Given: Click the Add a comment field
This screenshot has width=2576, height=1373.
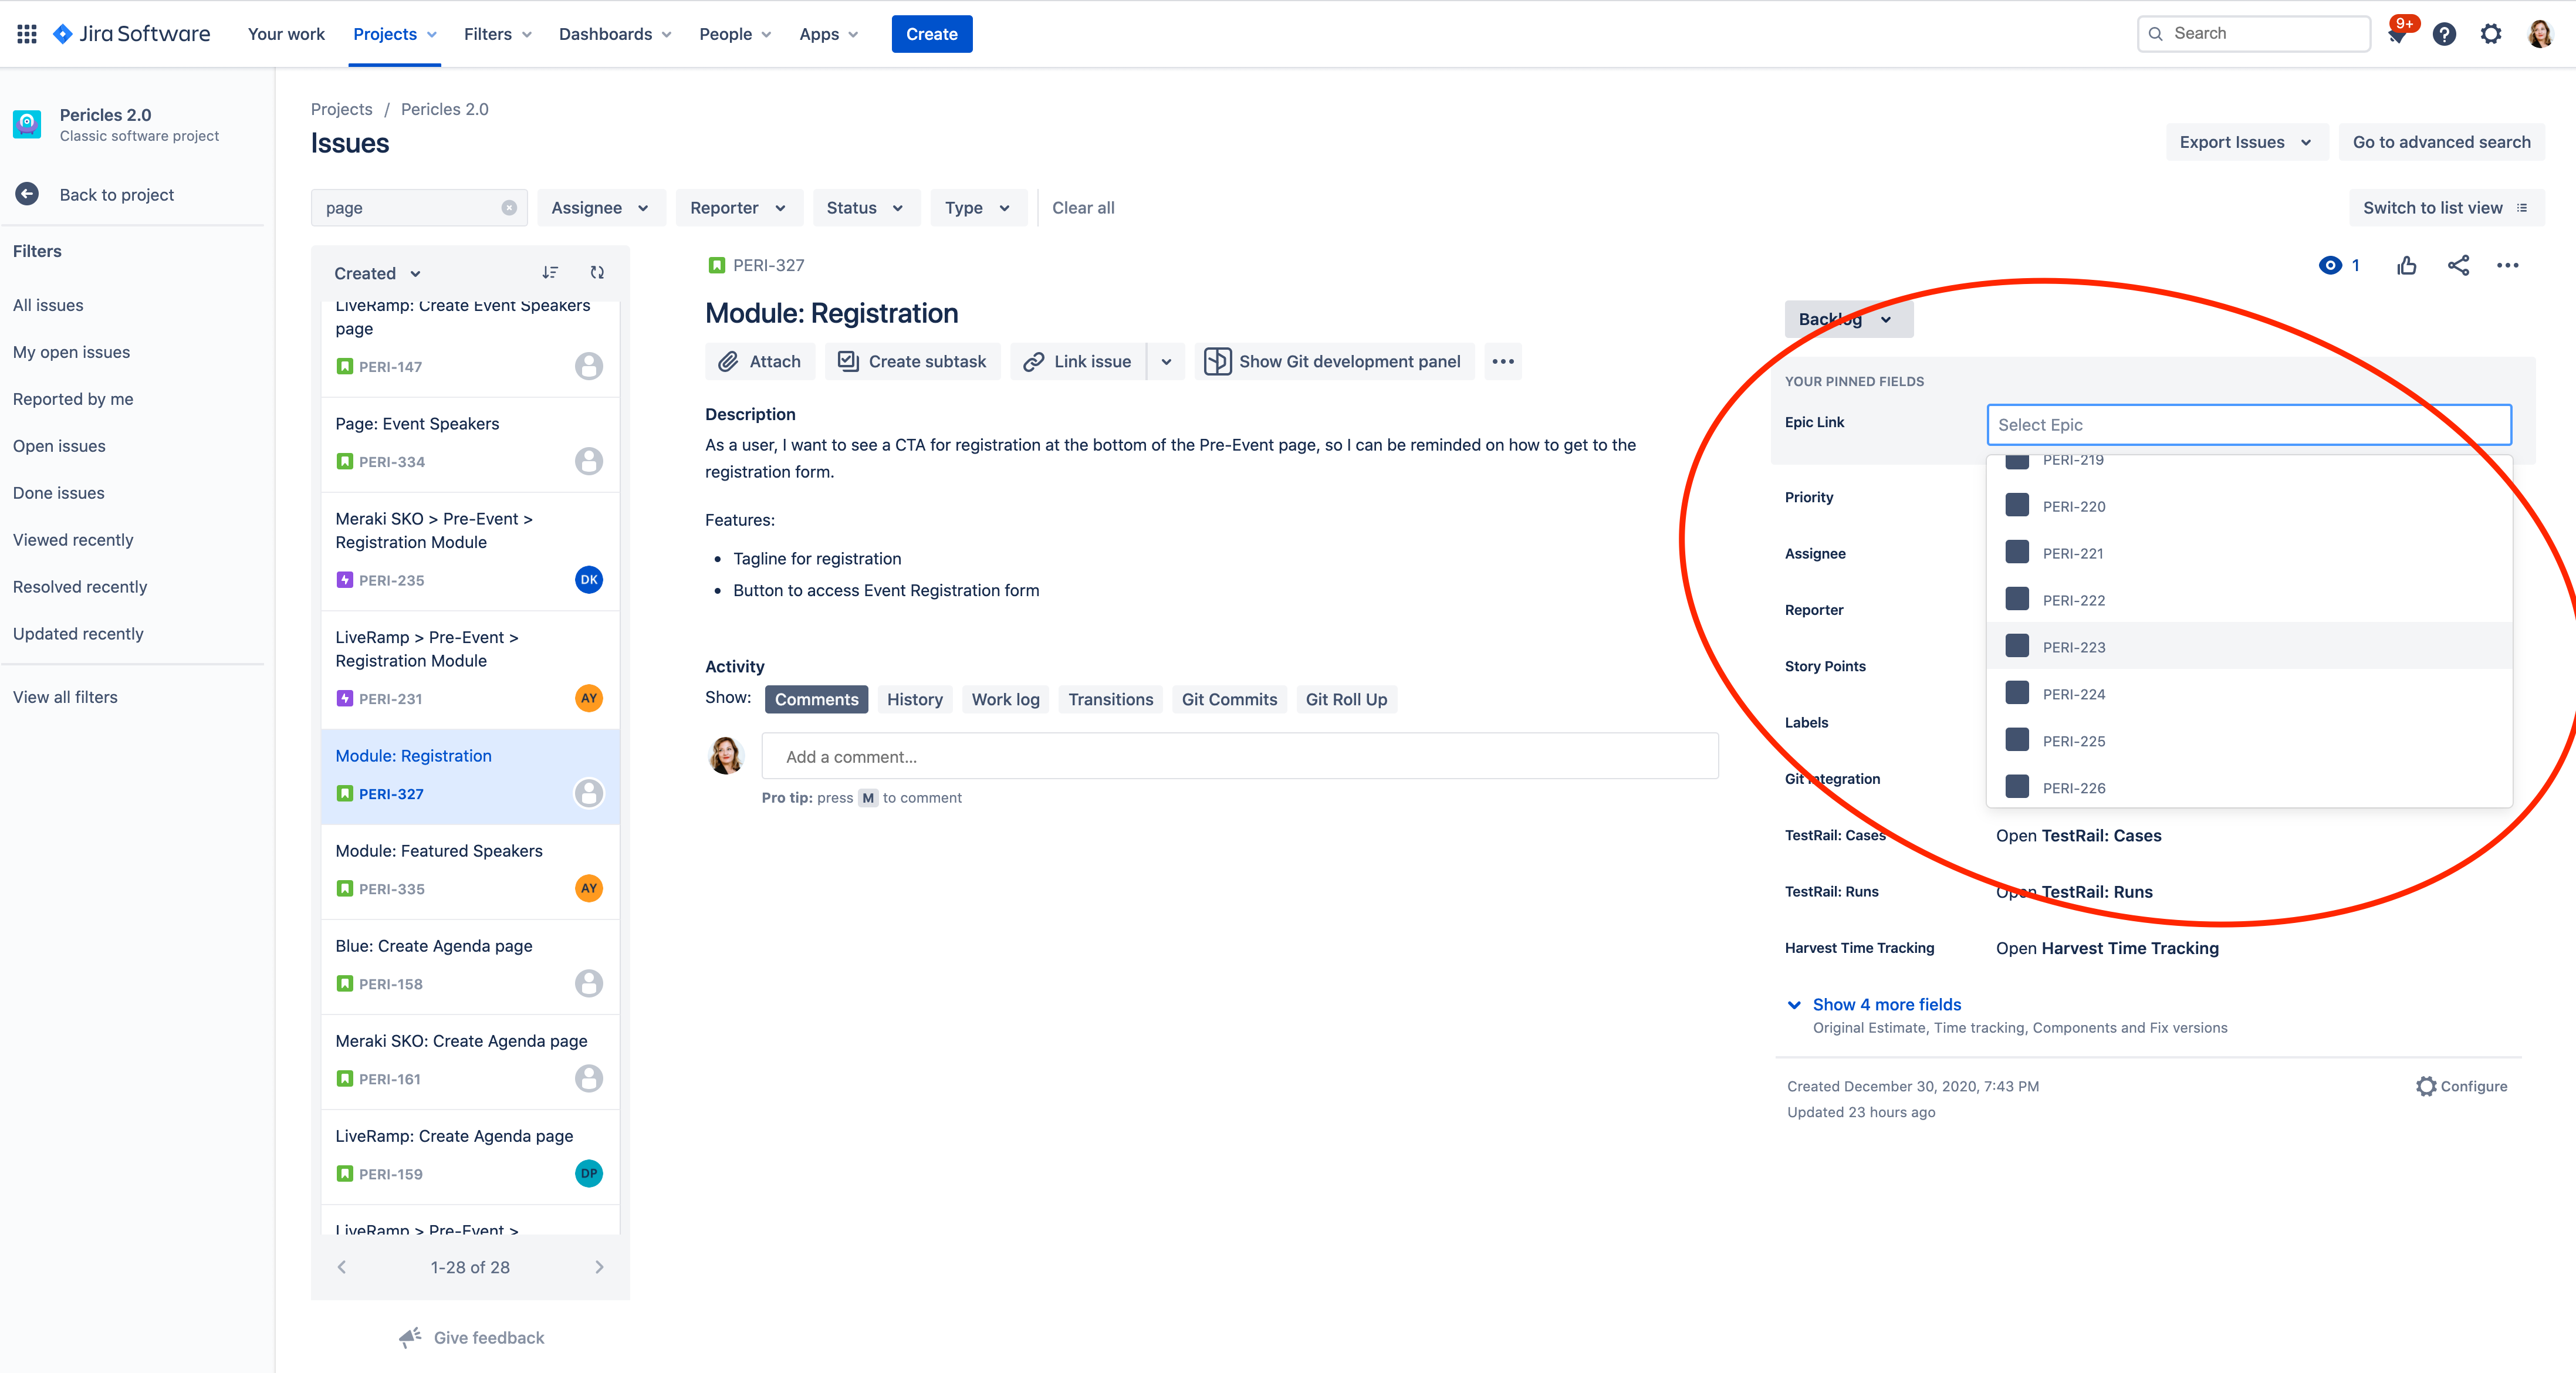Looking at the screenshot, I should (x=1240, y=756).
